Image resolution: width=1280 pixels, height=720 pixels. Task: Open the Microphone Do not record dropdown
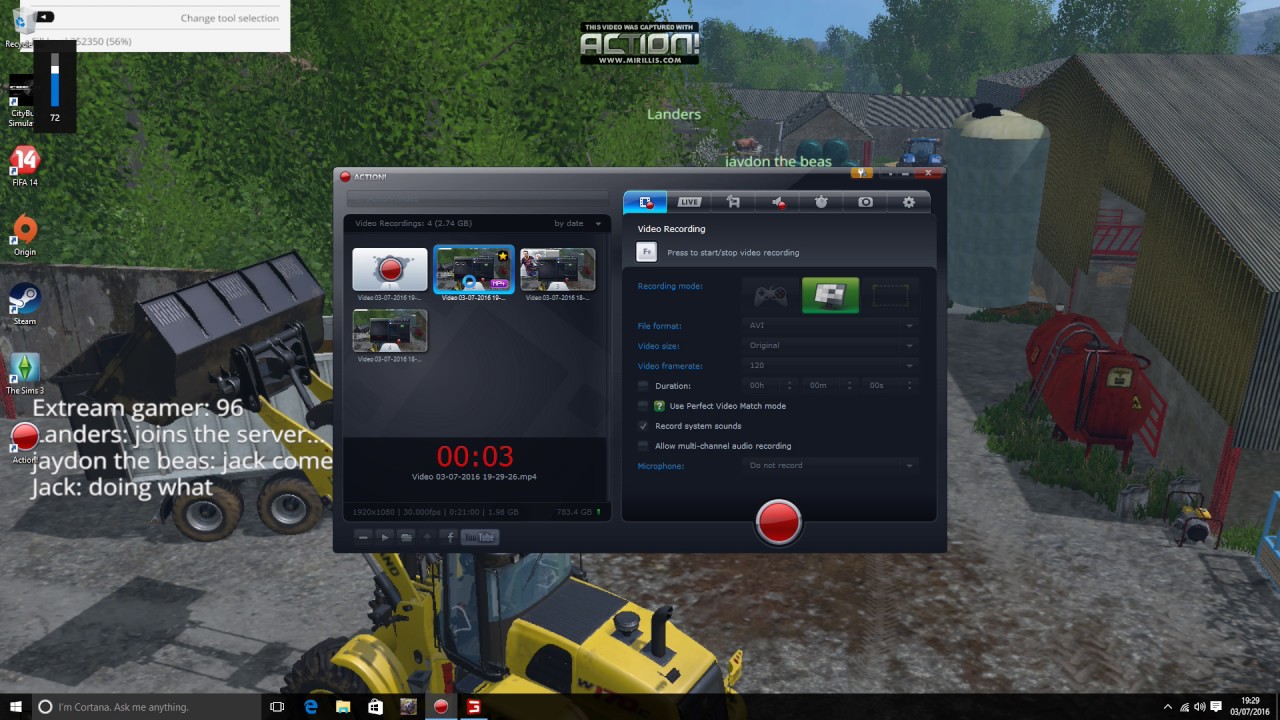[x=831, y=466]
